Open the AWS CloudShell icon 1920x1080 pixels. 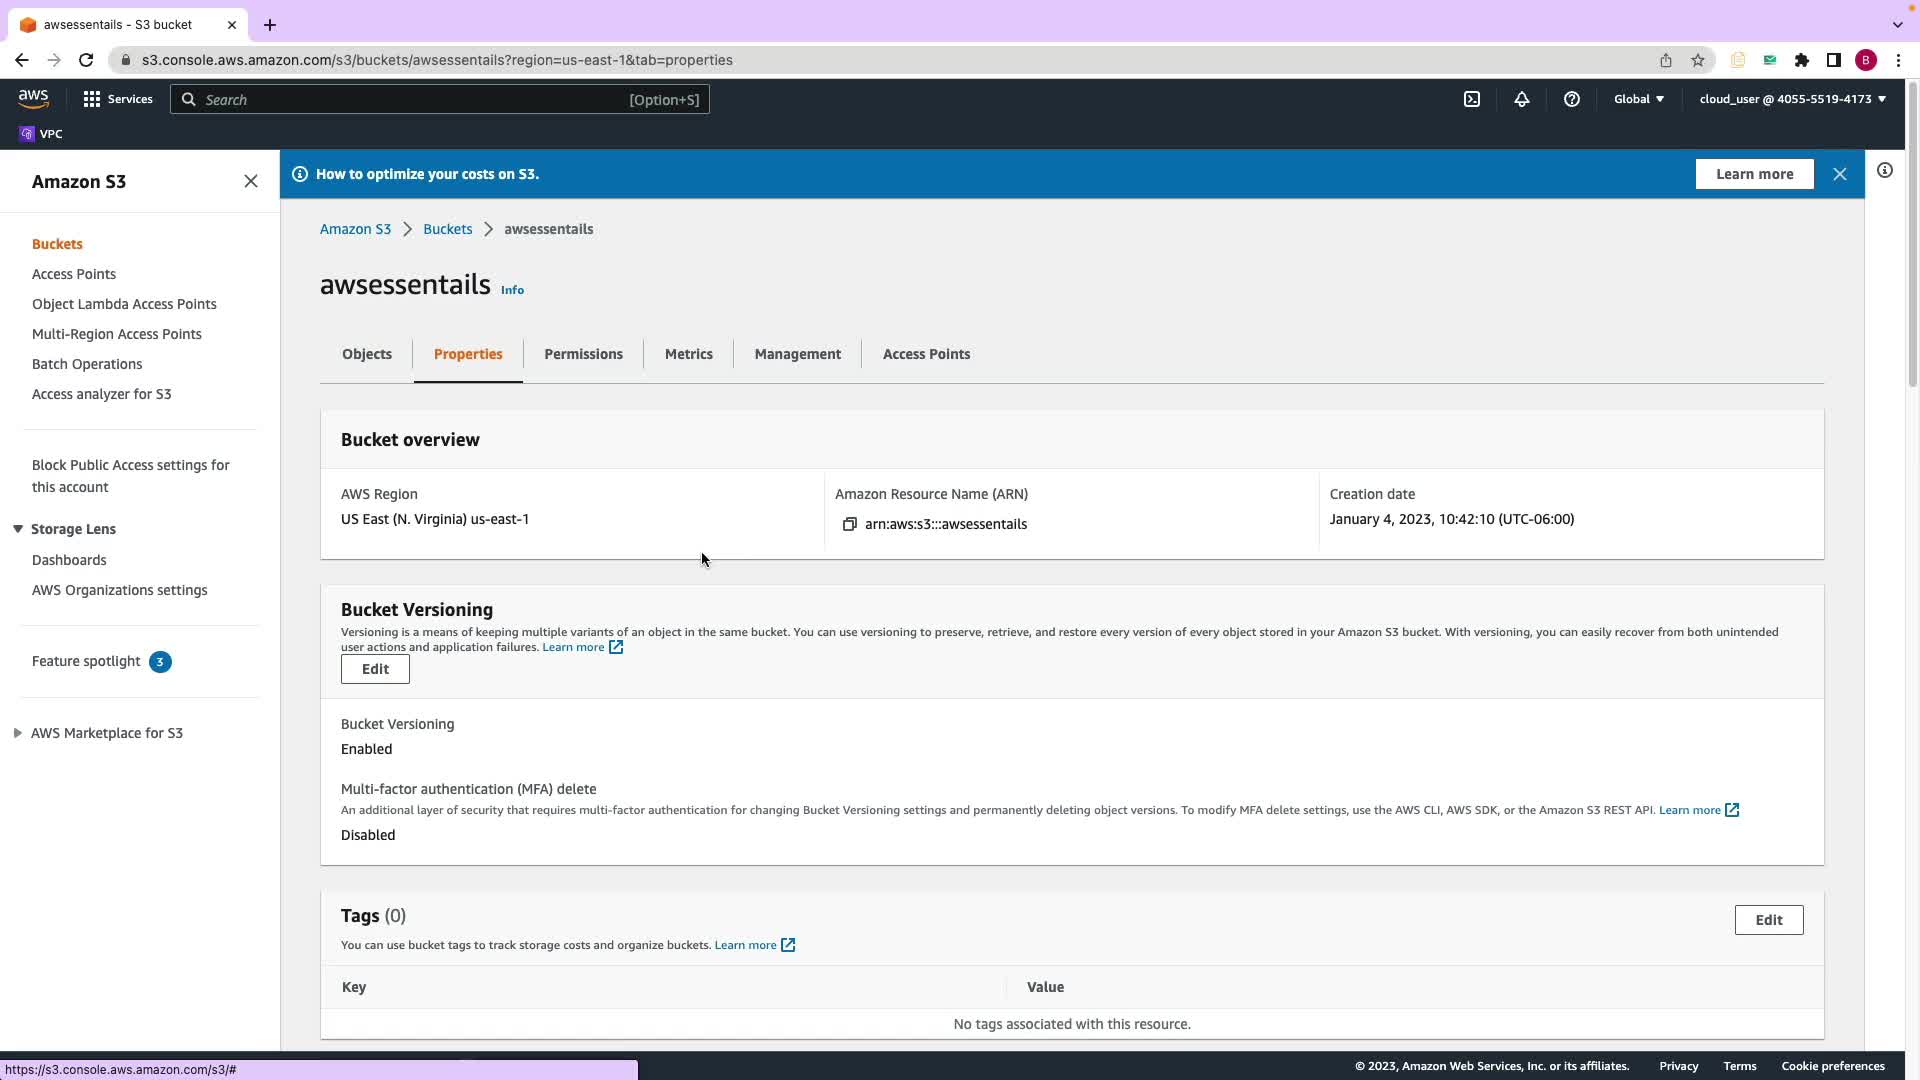[x=1472, y=99]
